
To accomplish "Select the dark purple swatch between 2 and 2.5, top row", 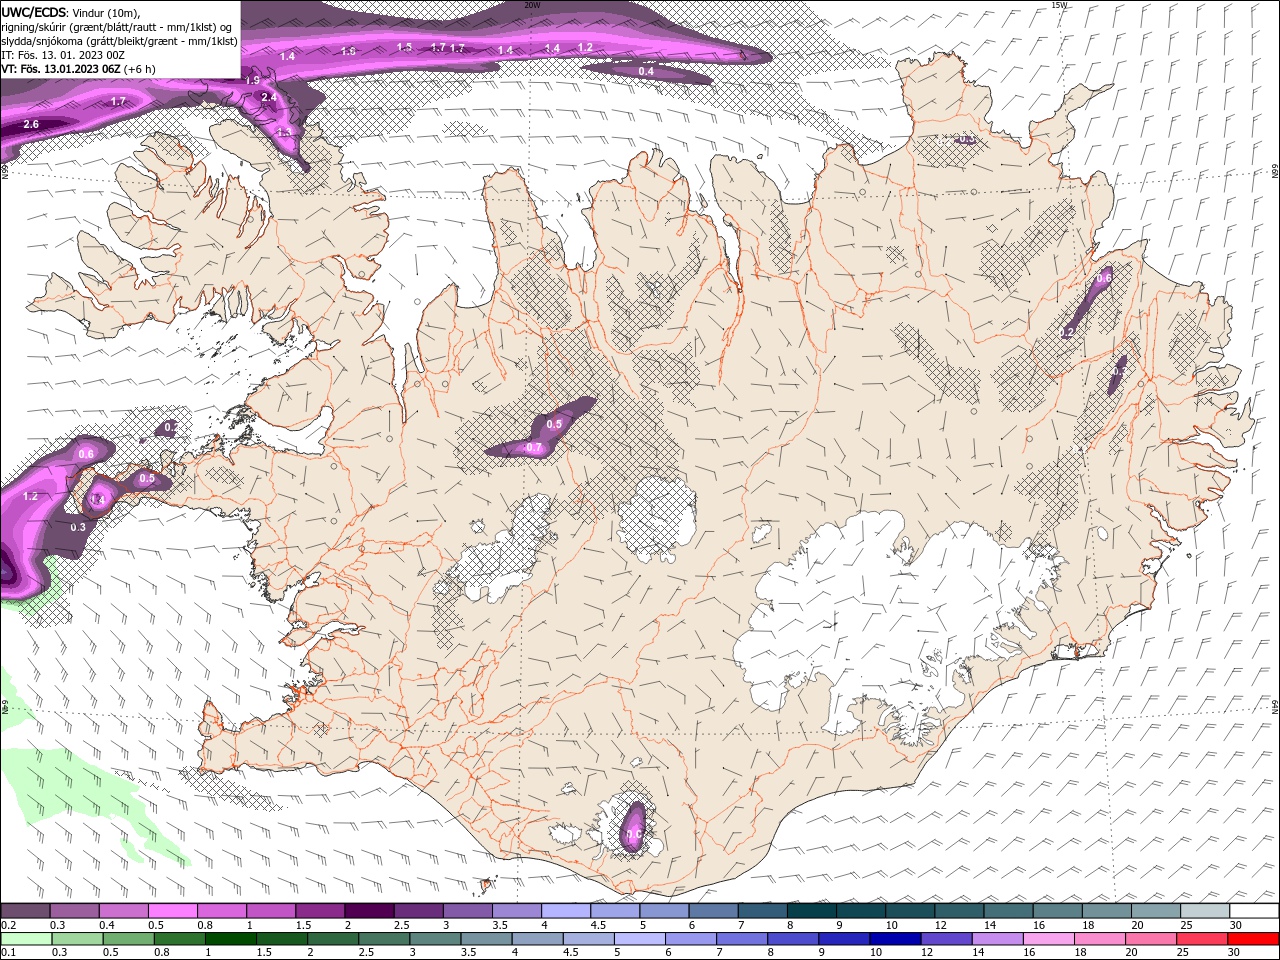I will [x=369, y=910].
